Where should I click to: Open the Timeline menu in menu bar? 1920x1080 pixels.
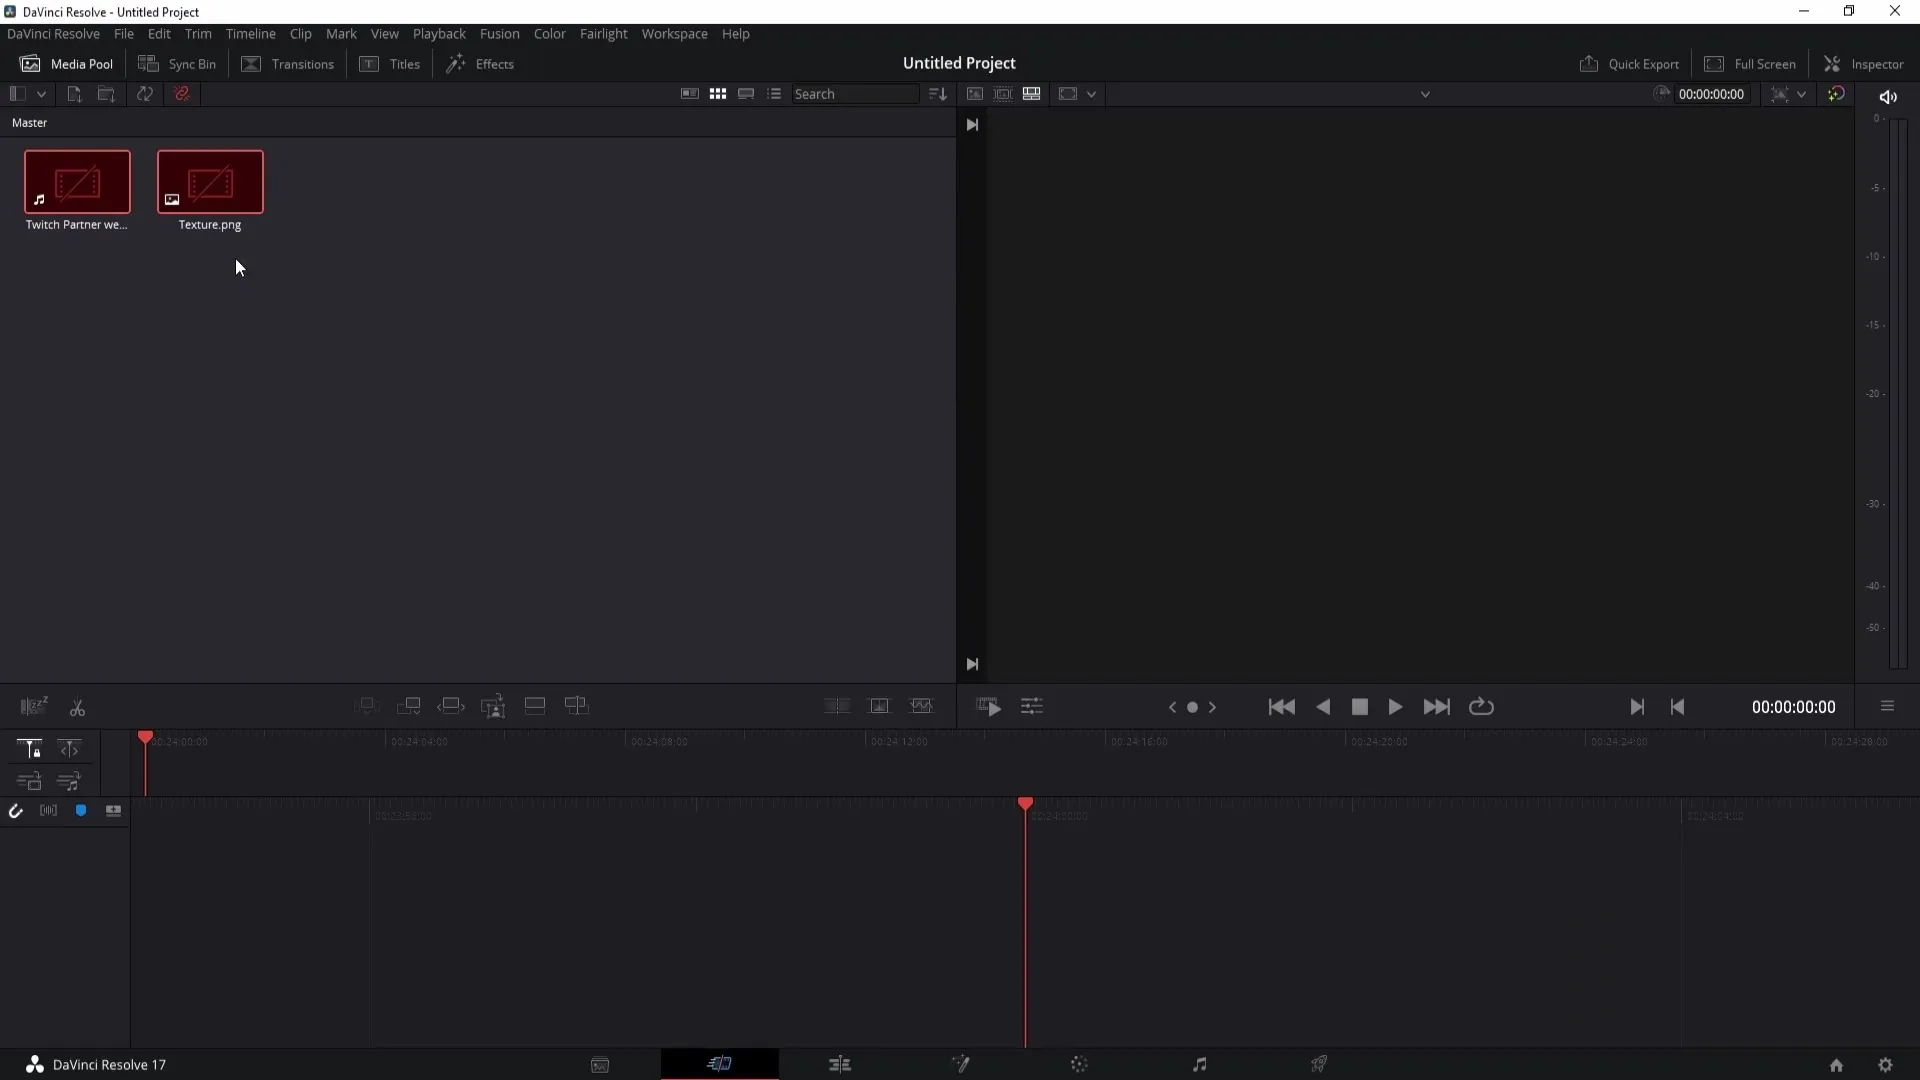tap(251, 33)
